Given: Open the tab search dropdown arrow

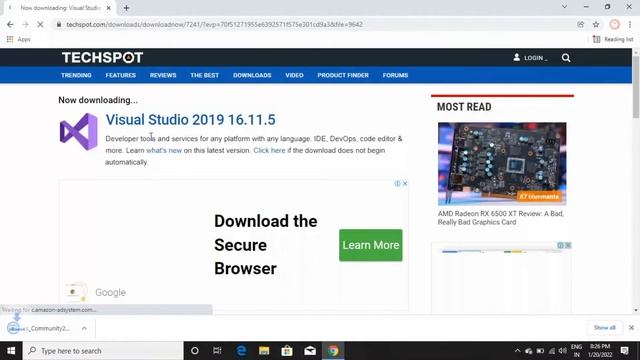Looking at the screenshot, I should (x=564, y=7).
